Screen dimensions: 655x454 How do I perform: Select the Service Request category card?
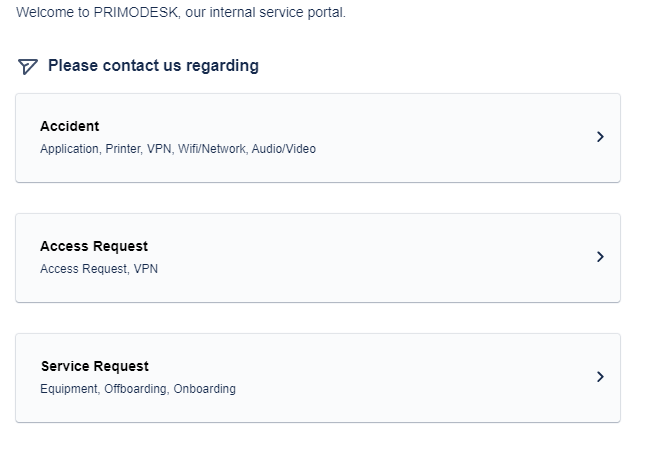[318, 378]
